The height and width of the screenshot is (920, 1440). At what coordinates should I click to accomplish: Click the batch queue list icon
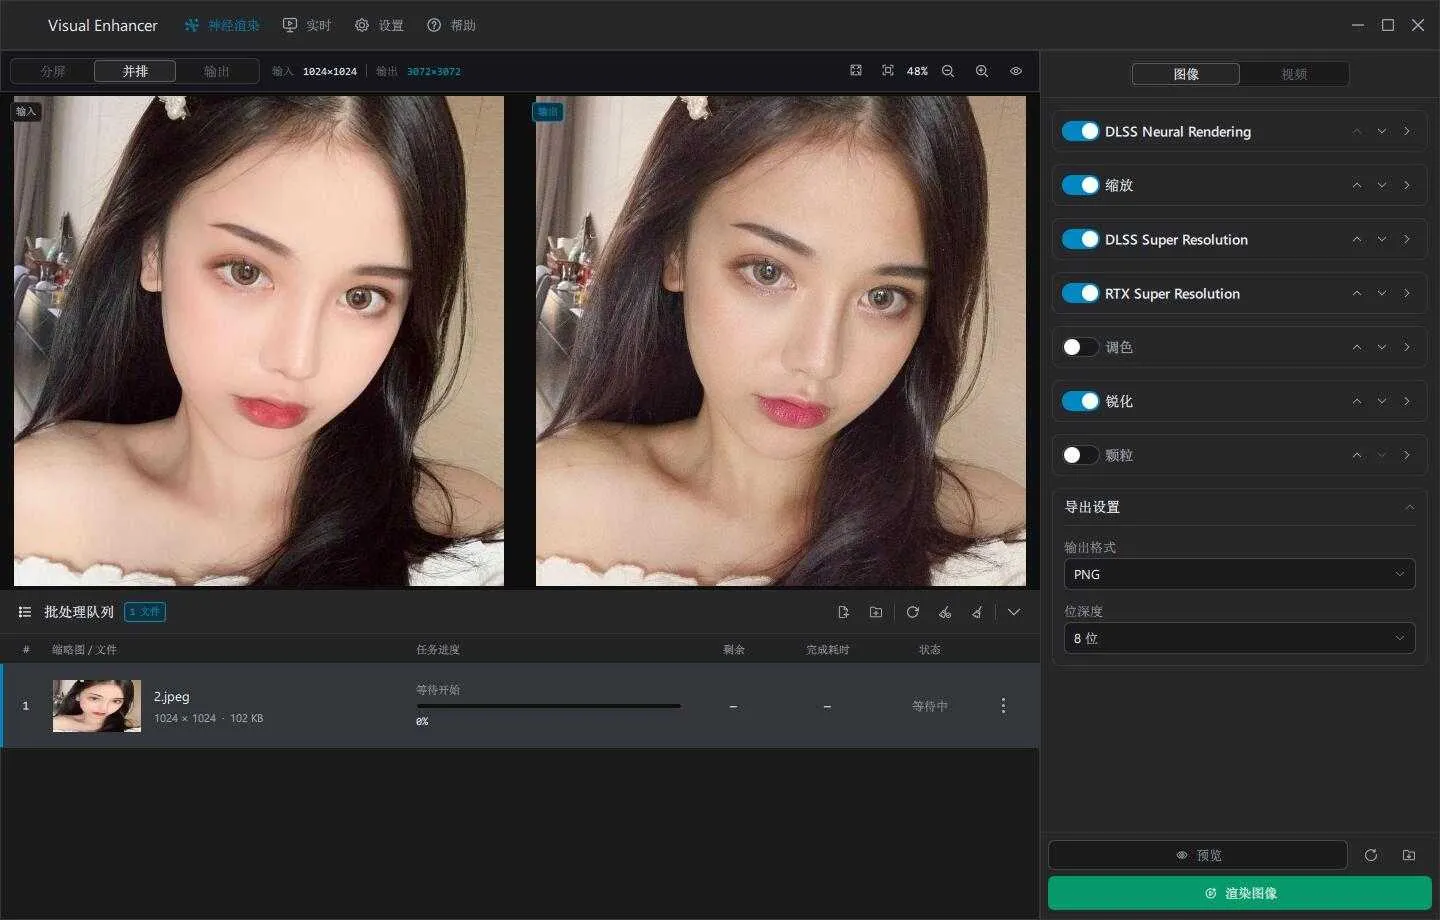pos(25,612)
